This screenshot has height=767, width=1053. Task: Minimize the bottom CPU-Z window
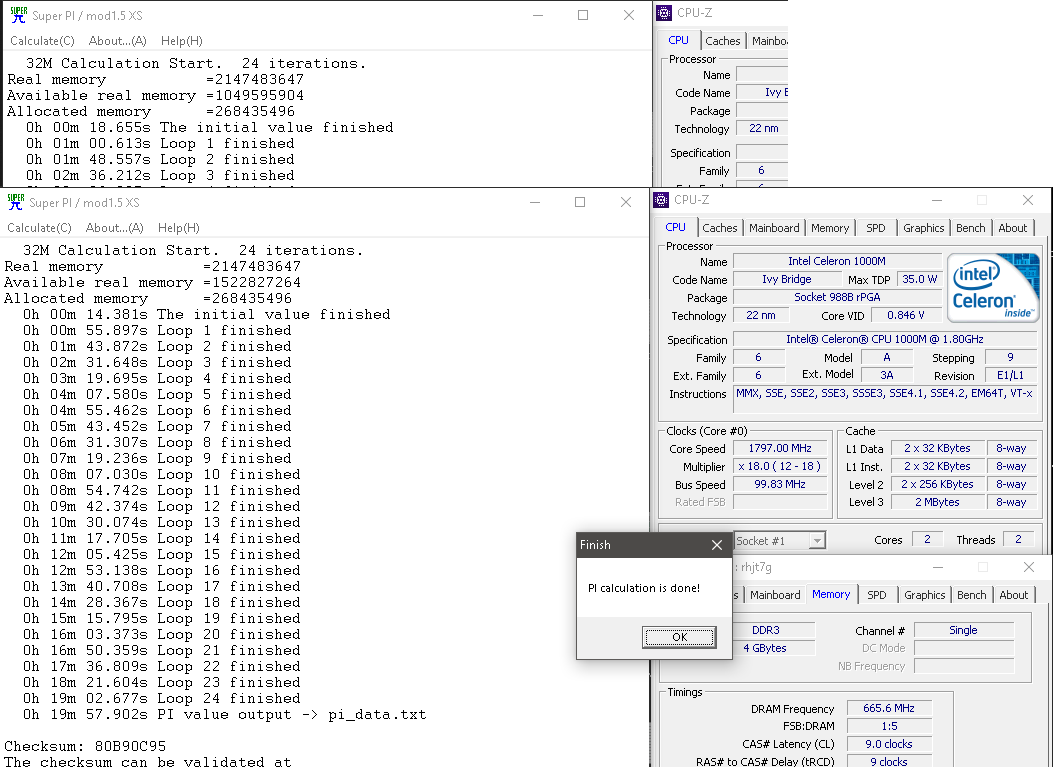click(937, 568)
